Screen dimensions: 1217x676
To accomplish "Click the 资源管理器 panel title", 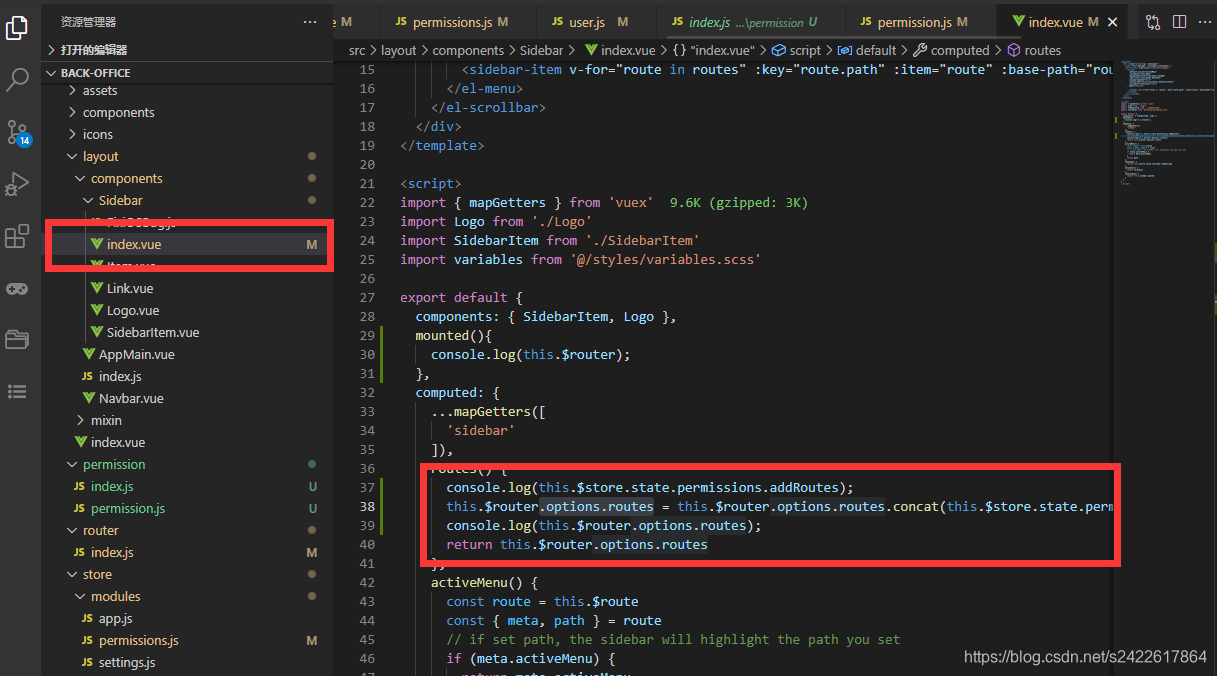I will tap(89, 22).
